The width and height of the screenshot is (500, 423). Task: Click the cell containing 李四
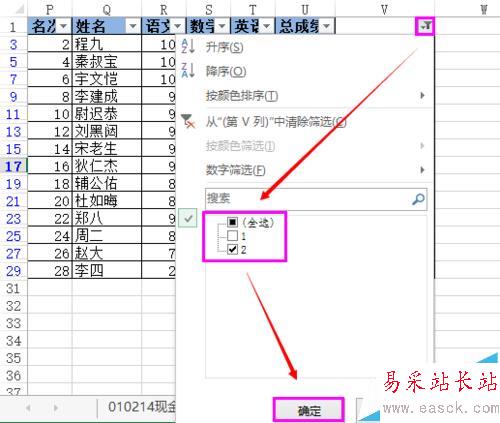pos(107,271)
